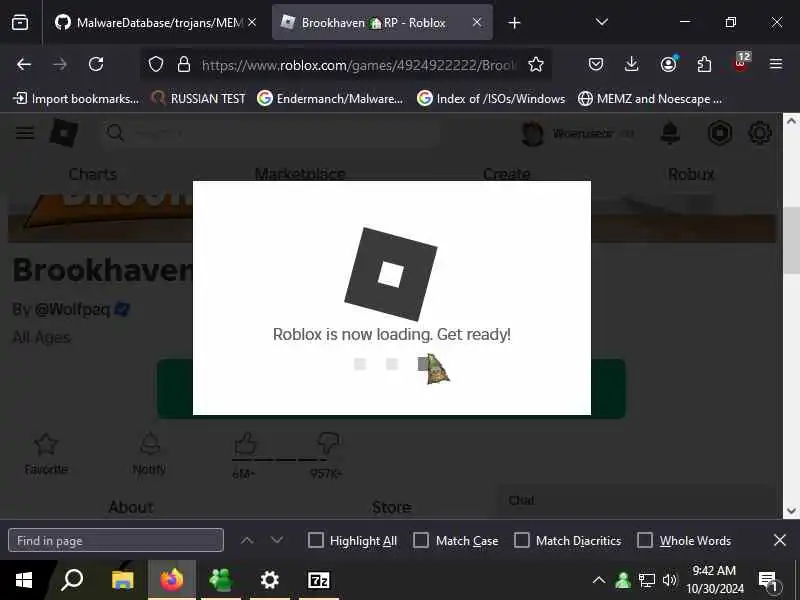This screenshot has width=800, height=600.
Task: Click the Find in page field
Action: (116, 540)
